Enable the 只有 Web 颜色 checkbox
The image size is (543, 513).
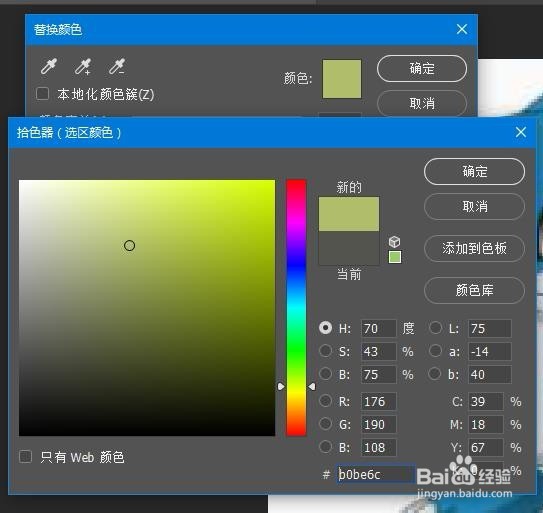point(26,457)
